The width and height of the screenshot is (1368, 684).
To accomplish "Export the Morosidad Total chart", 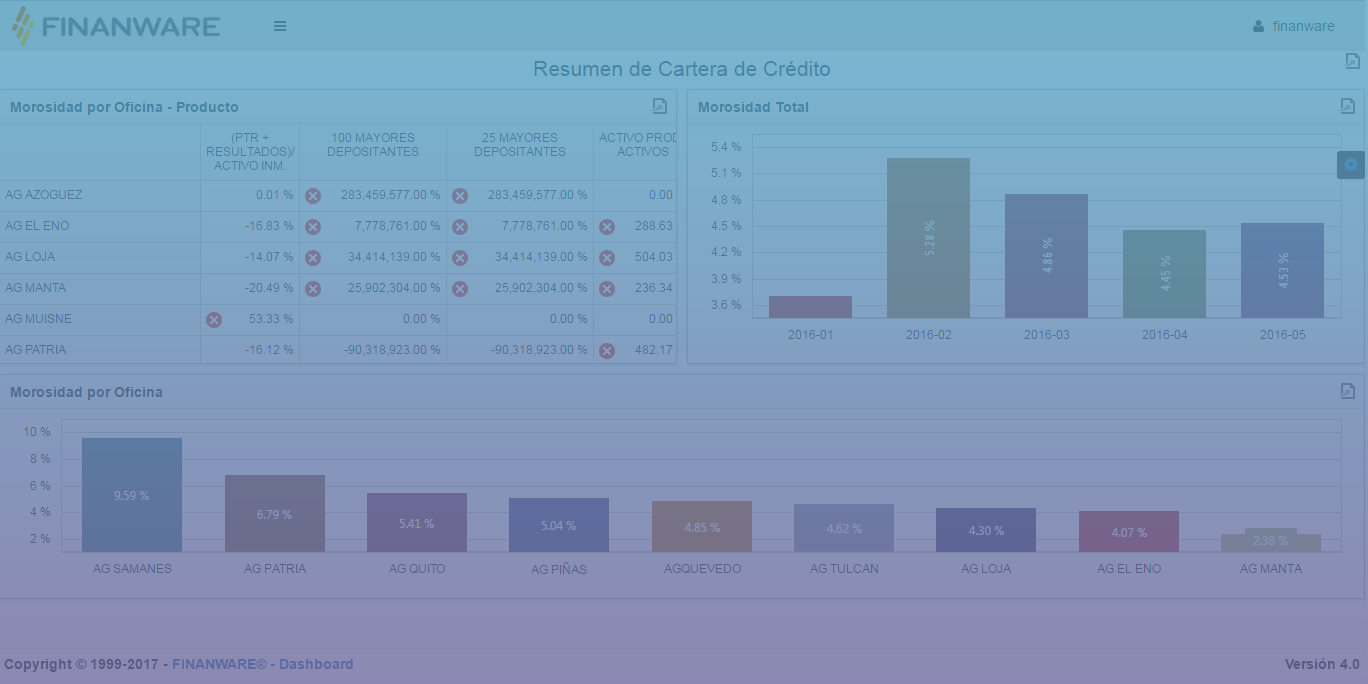I will click(x=1347, y=106).
